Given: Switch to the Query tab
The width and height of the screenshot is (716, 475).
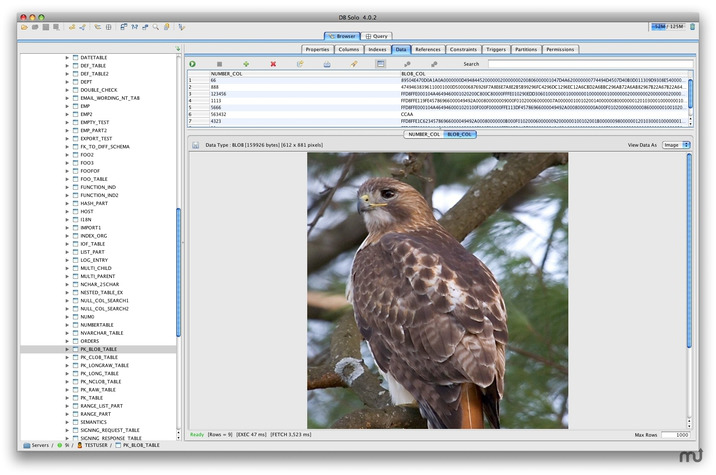Looking at the screenshot, I should coord(376,35).
